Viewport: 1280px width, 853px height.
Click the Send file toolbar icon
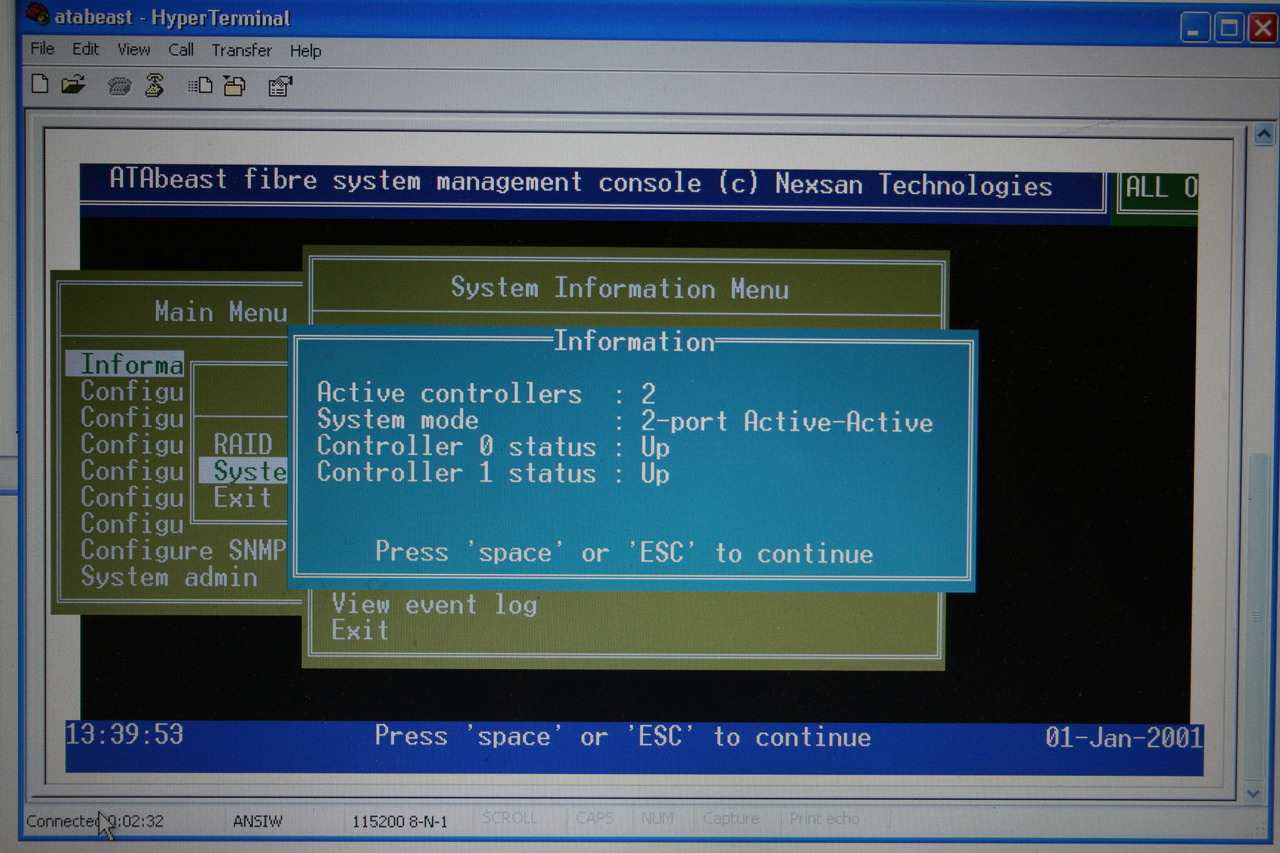click(201, 86)
